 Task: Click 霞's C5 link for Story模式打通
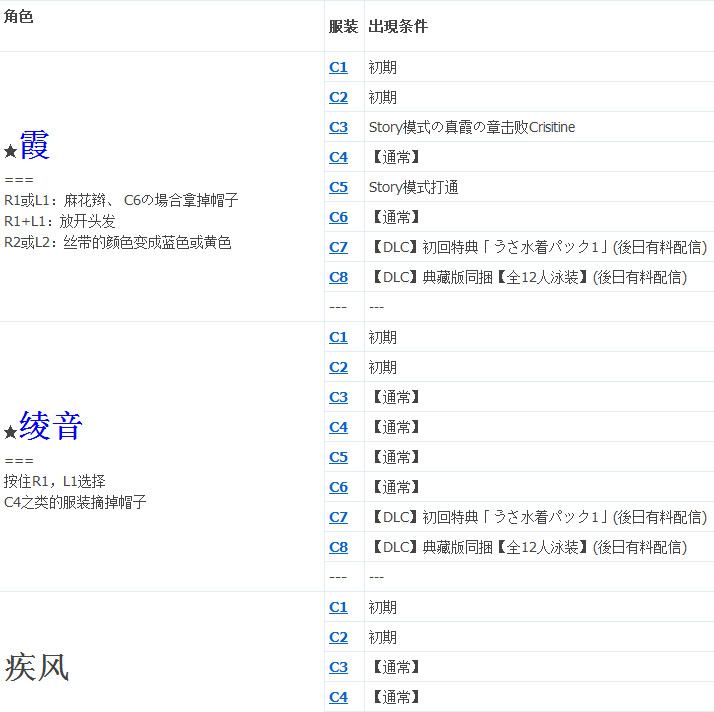click(338, 187)
